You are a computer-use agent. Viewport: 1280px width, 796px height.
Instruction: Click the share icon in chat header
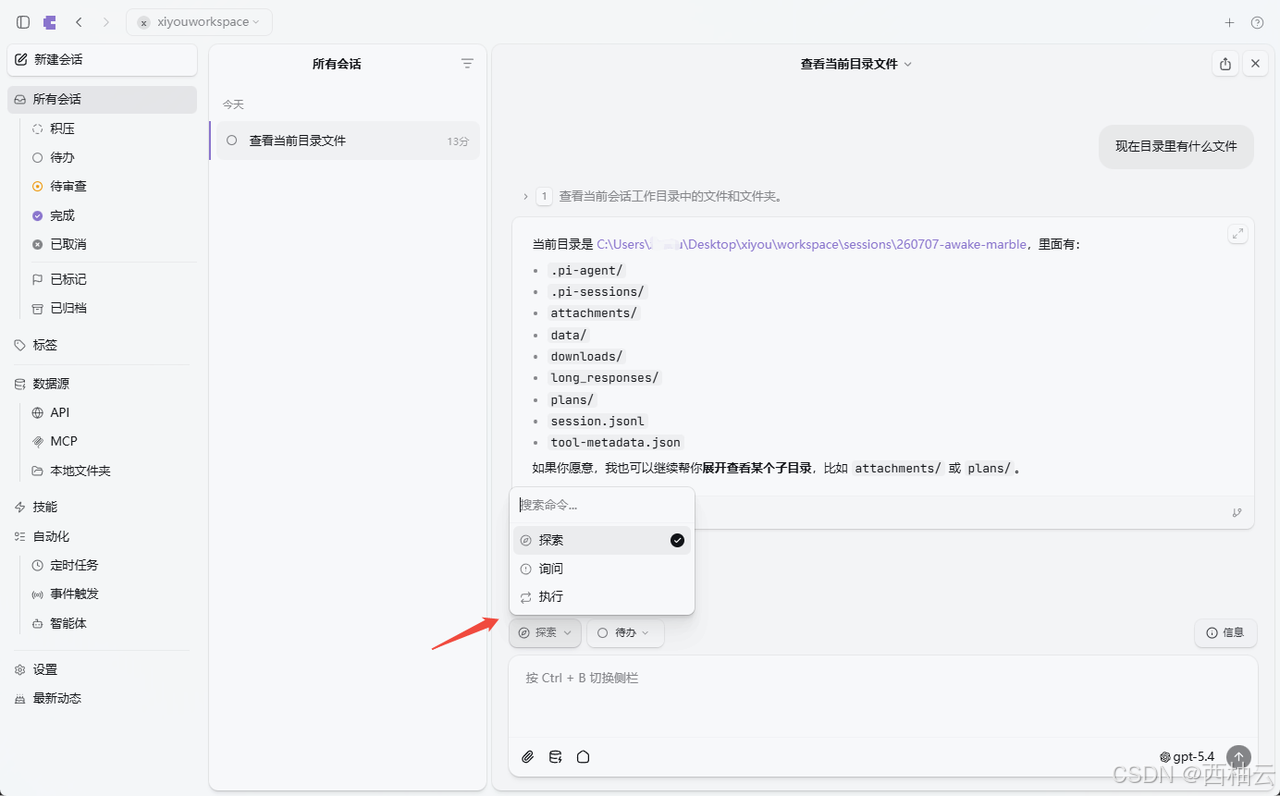(1225, 64)
